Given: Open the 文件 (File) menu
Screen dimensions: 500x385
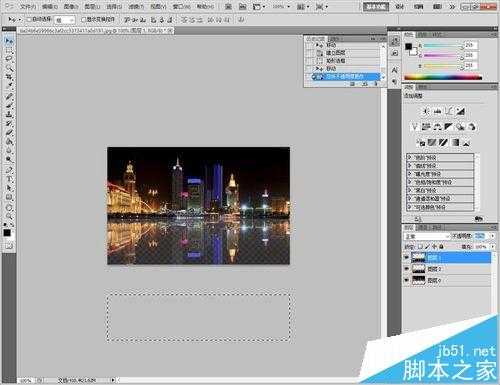Looking at the screenshot, I should click(x=28, y=6).
